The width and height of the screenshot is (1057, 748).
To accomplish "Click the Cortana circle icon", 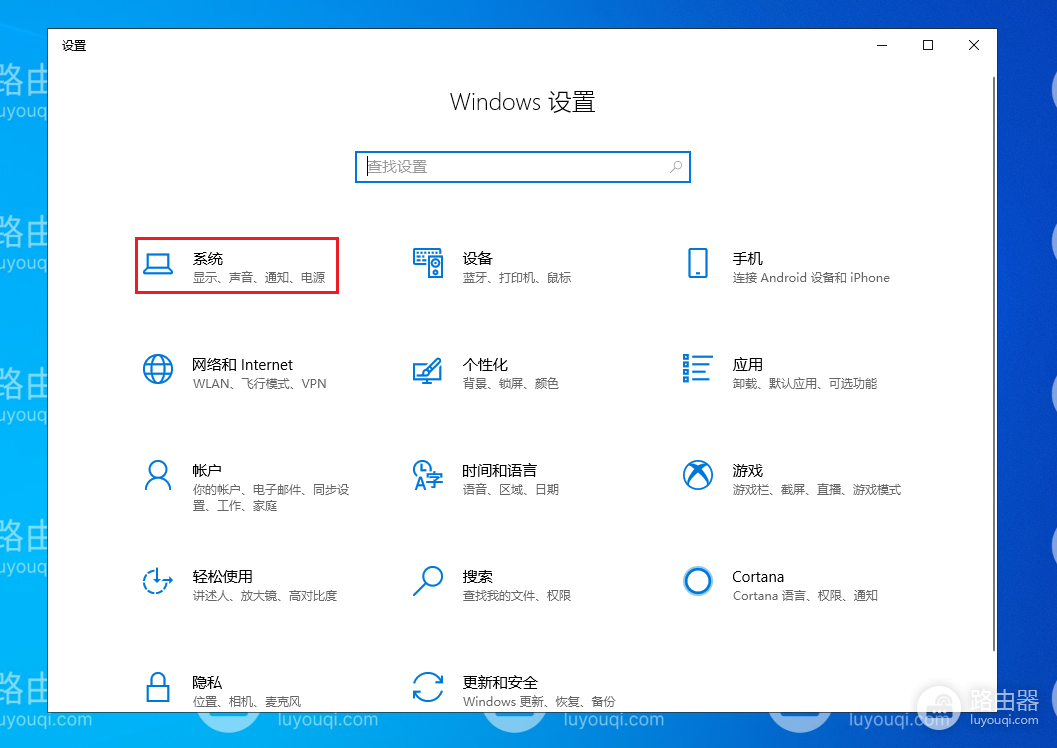I will click(x=698, y=581).
